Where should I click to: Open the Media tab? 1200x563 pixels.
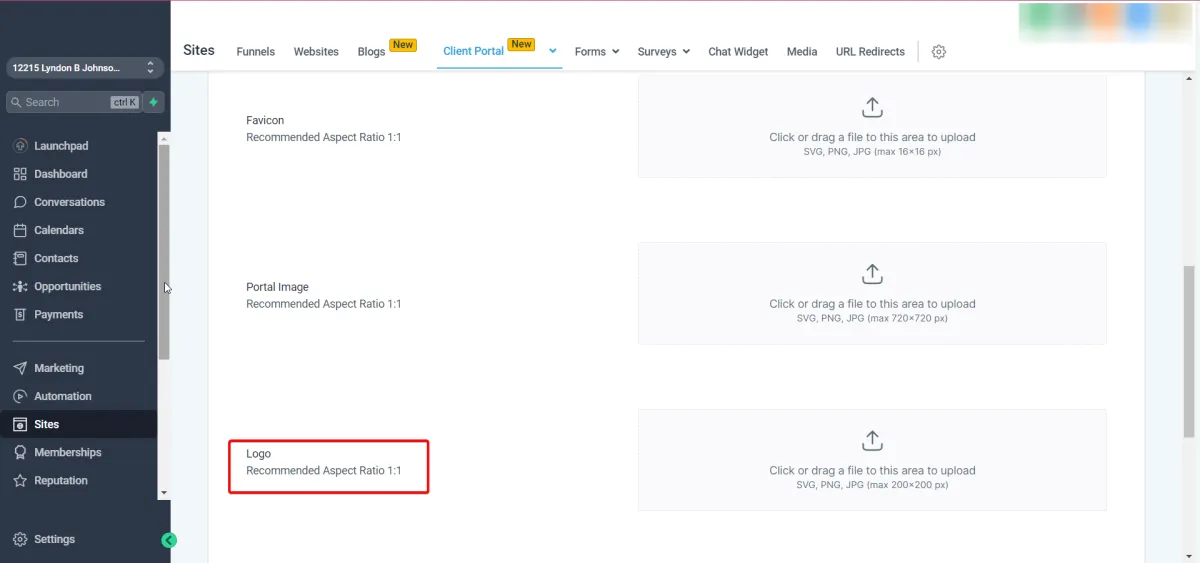802,52
